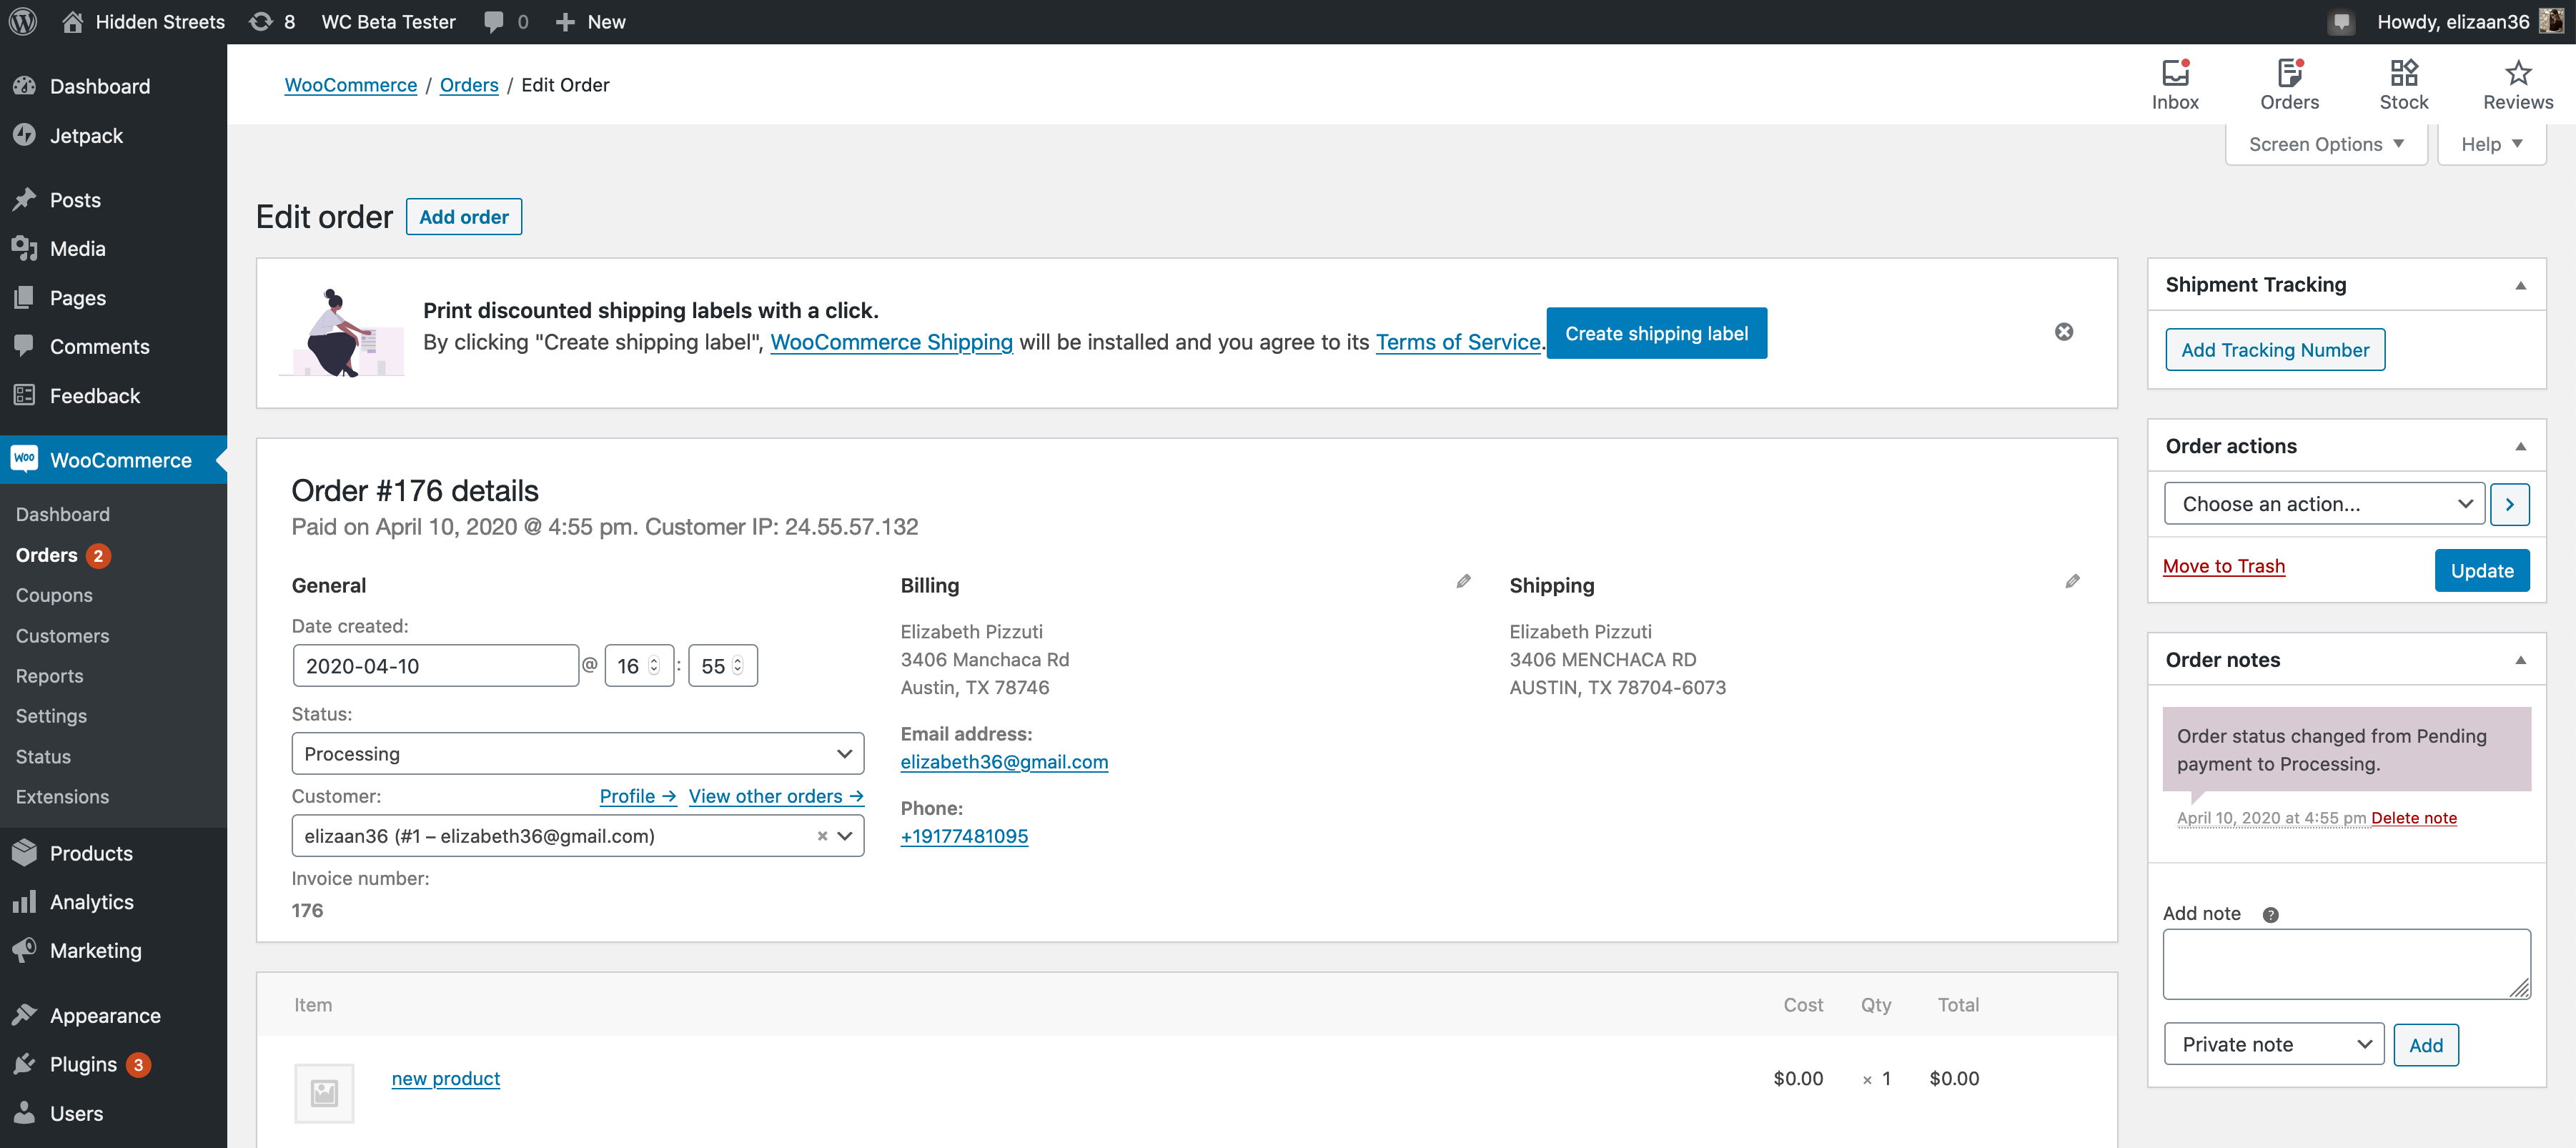The image size is (2576, 1148).
Task: Click the Create shipping label button
Action: (x=1656, y=333)
